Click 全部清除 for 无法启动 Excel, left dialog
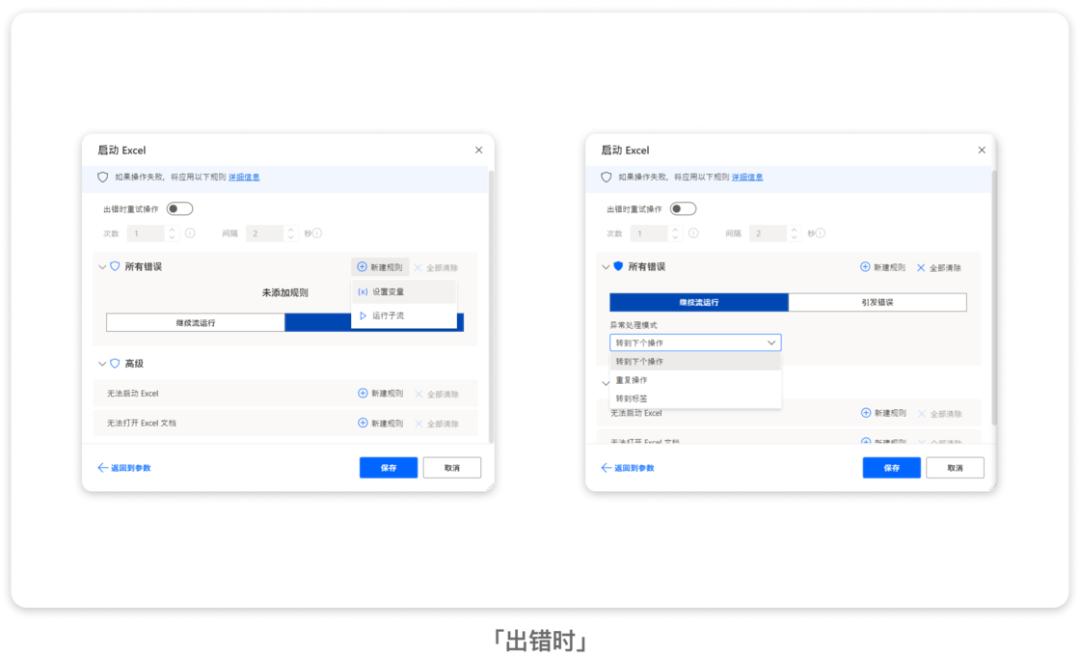 pyautogui.click(x=437, y=394)
